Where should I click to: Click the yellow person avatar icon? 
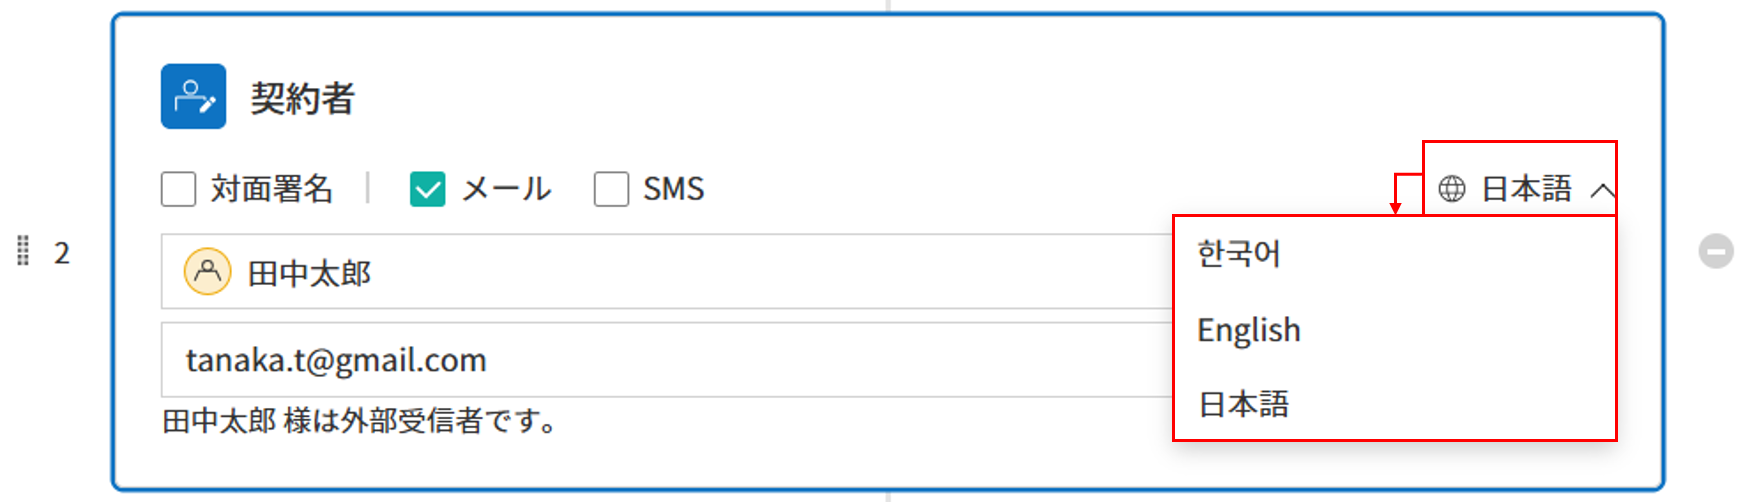pyautogui.click(x=207, y=271)
